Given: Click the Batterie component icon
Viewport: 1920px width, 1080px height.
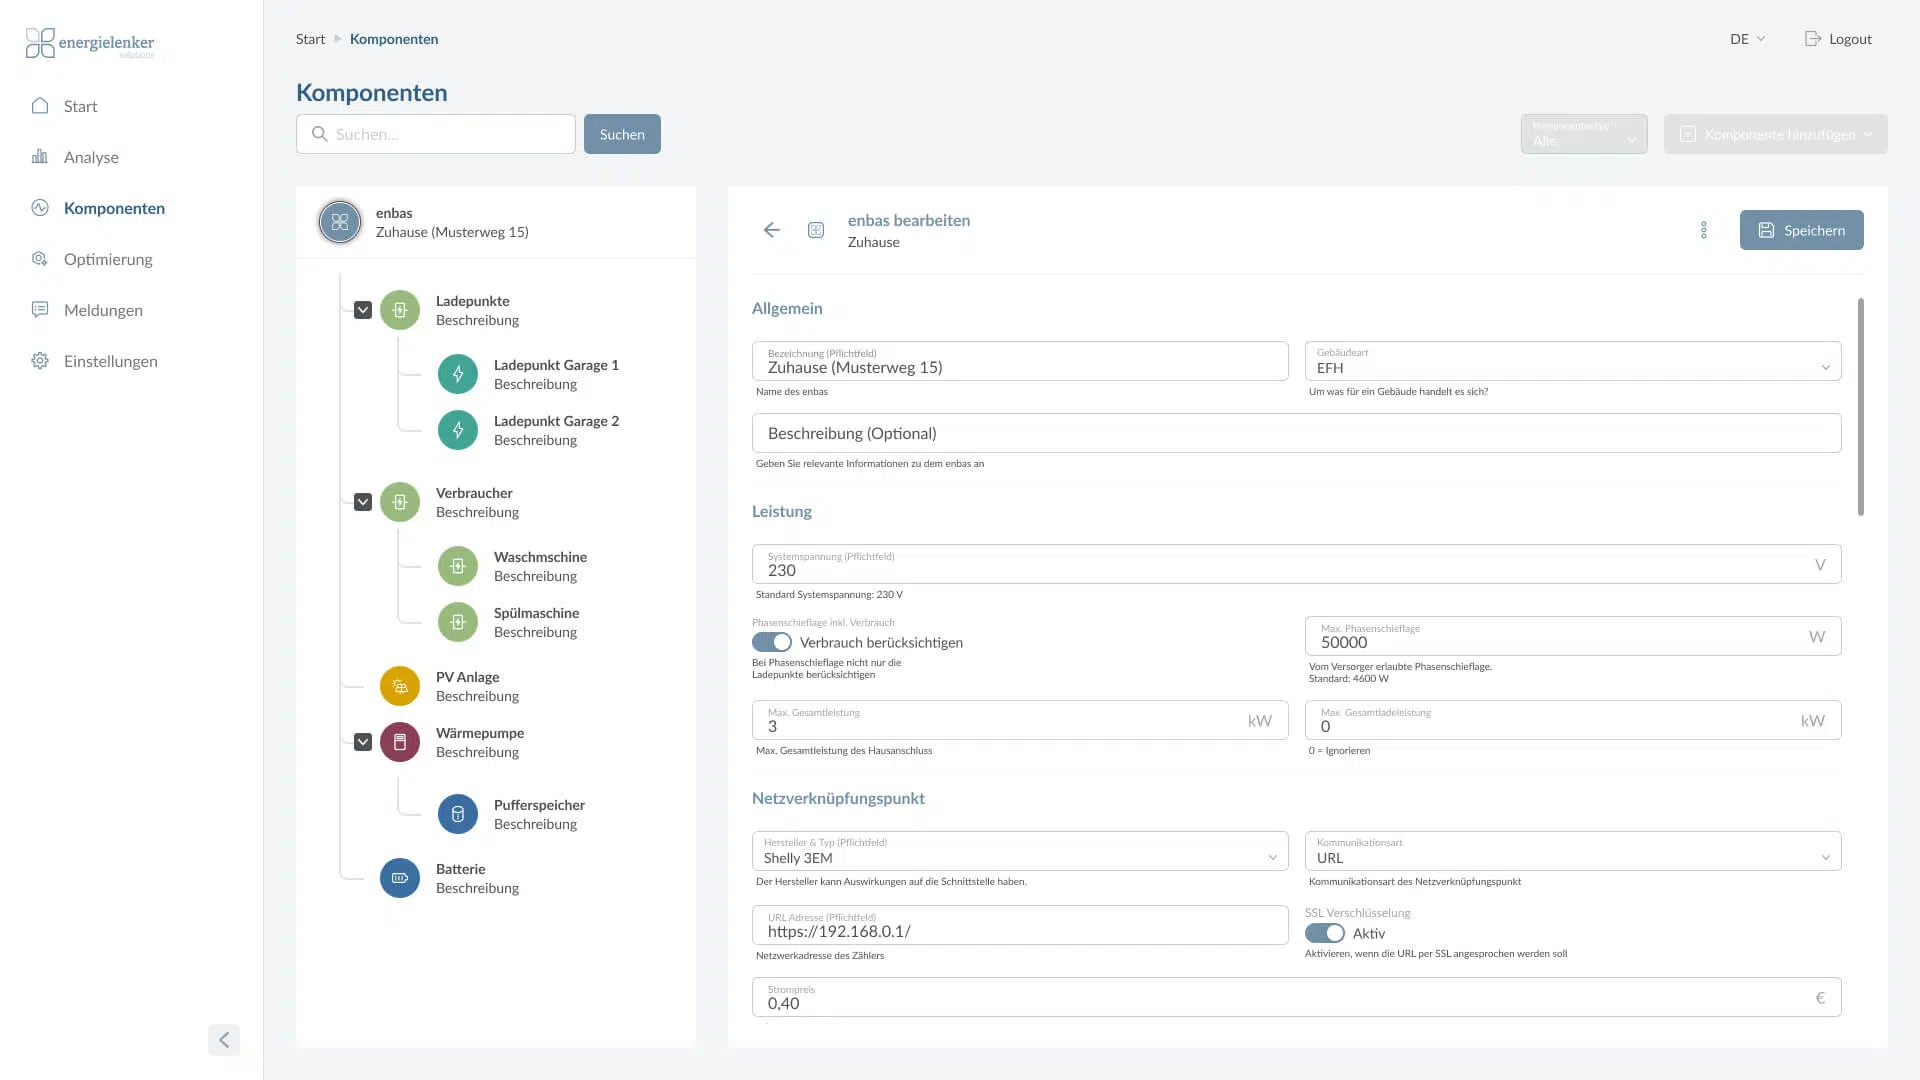Looking at the screenshot, I should 400,878.
